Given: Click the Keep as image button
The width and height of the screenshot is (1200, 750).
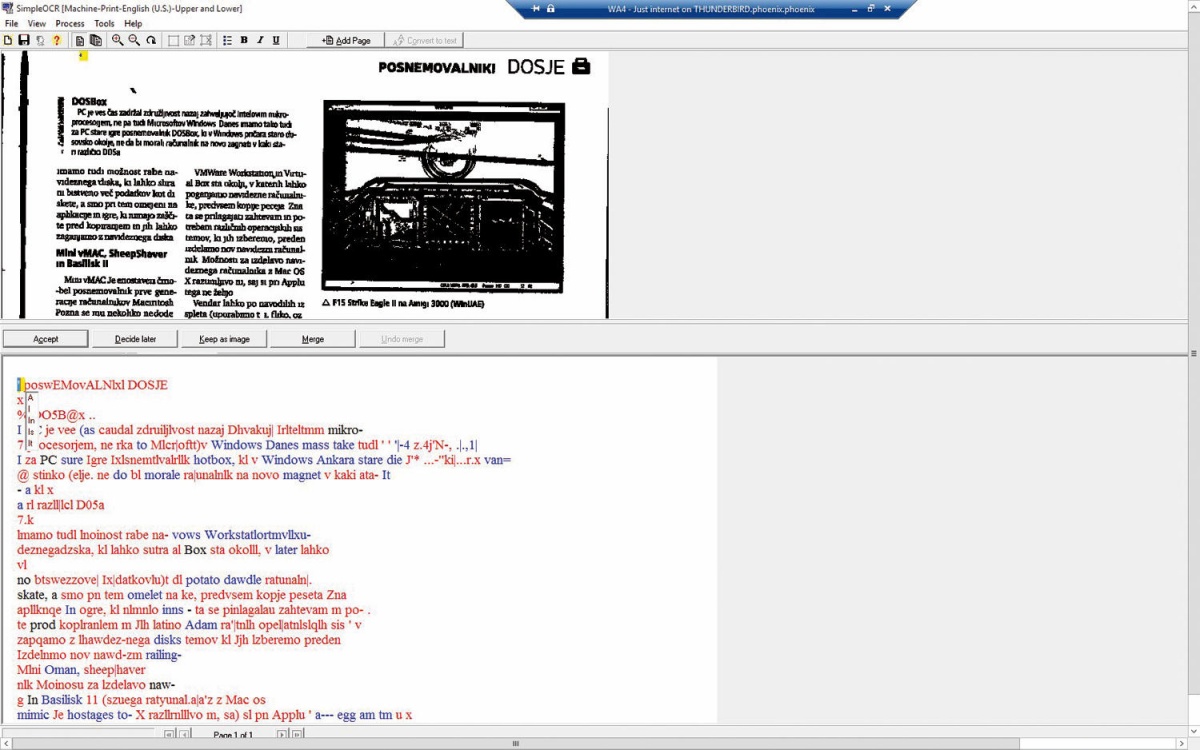Looking at the screenshot, I should (224, 339).
